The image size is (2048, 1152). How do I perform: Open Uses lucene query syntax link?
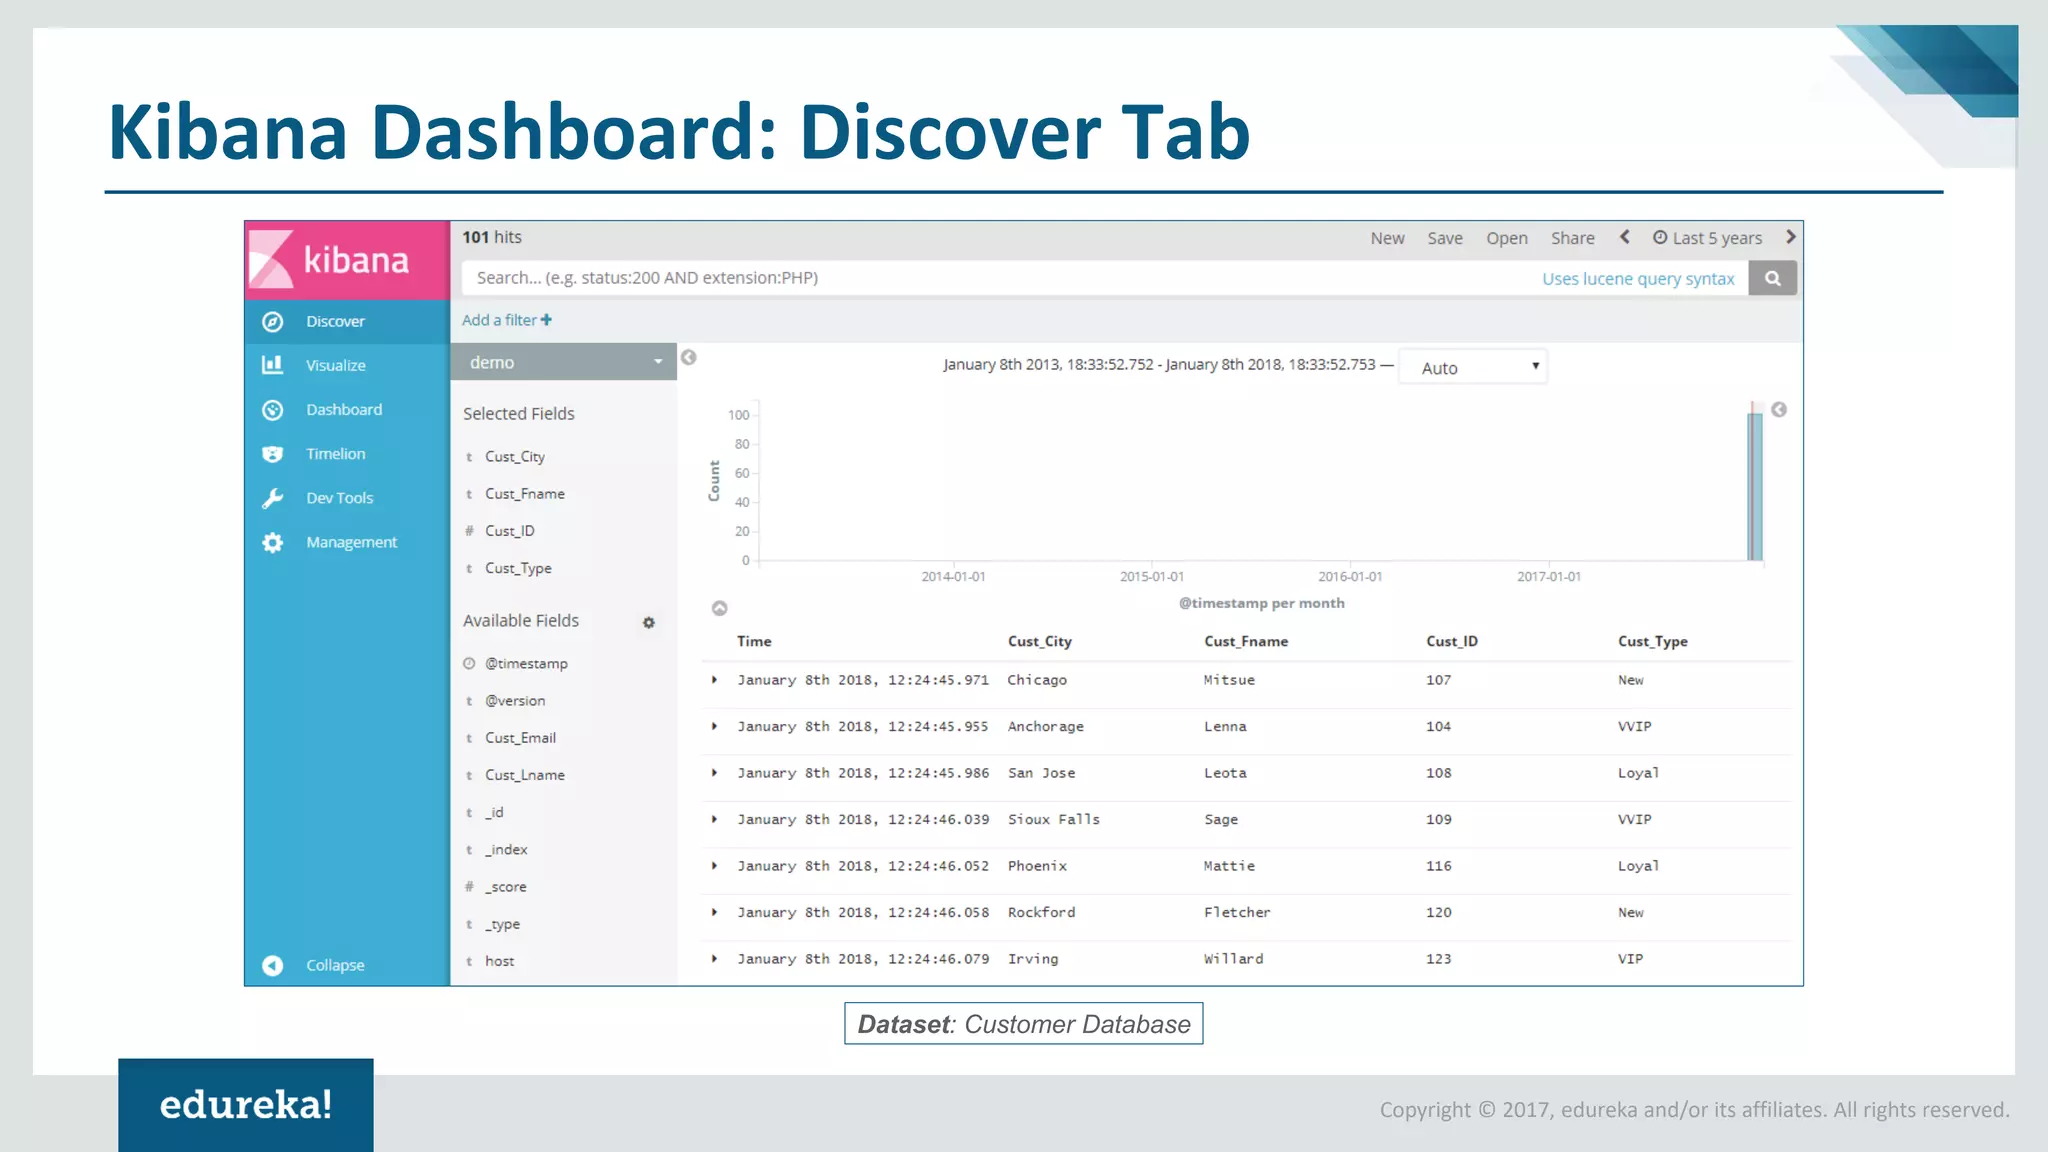point(1637,279)
